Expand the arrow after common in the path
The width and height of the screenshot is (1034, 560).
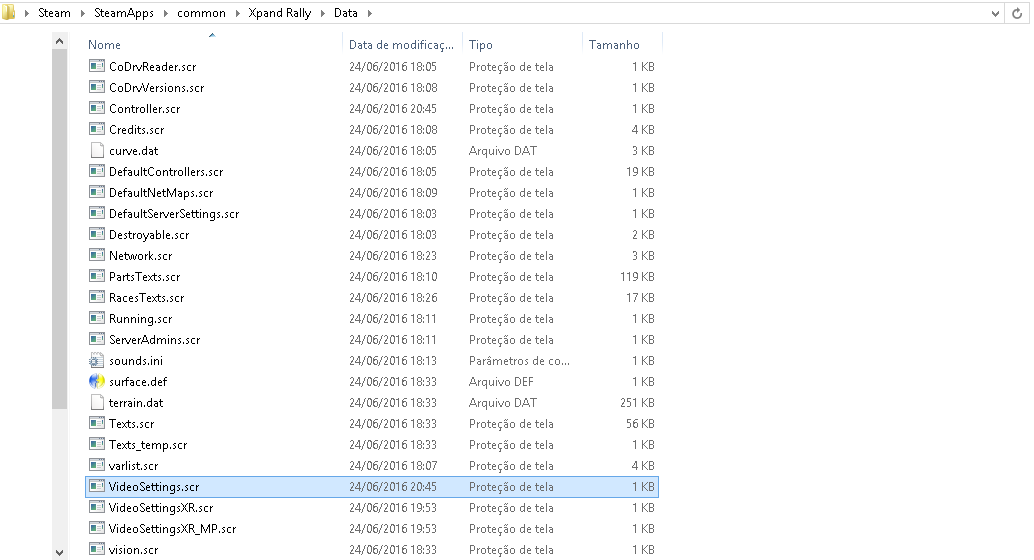237,13
